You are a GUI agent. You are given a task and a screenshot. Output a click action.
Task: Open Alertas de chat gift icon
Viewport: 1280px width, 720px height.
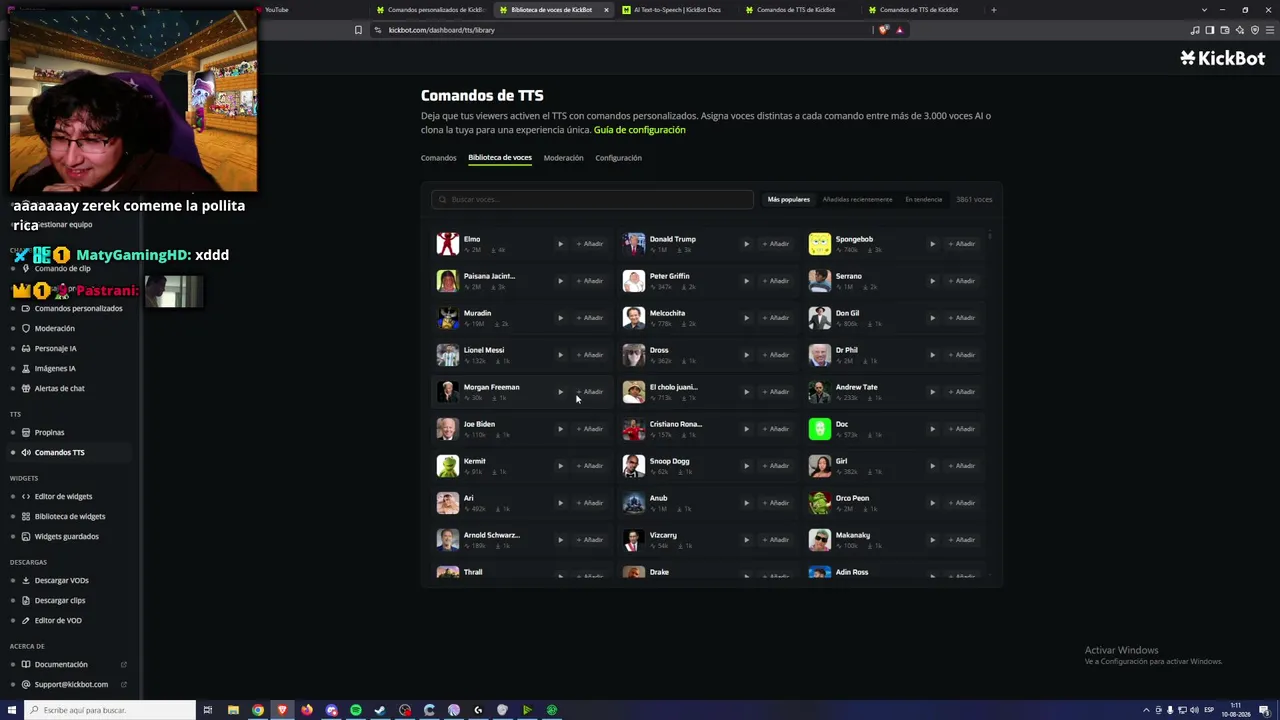(27, 388)
